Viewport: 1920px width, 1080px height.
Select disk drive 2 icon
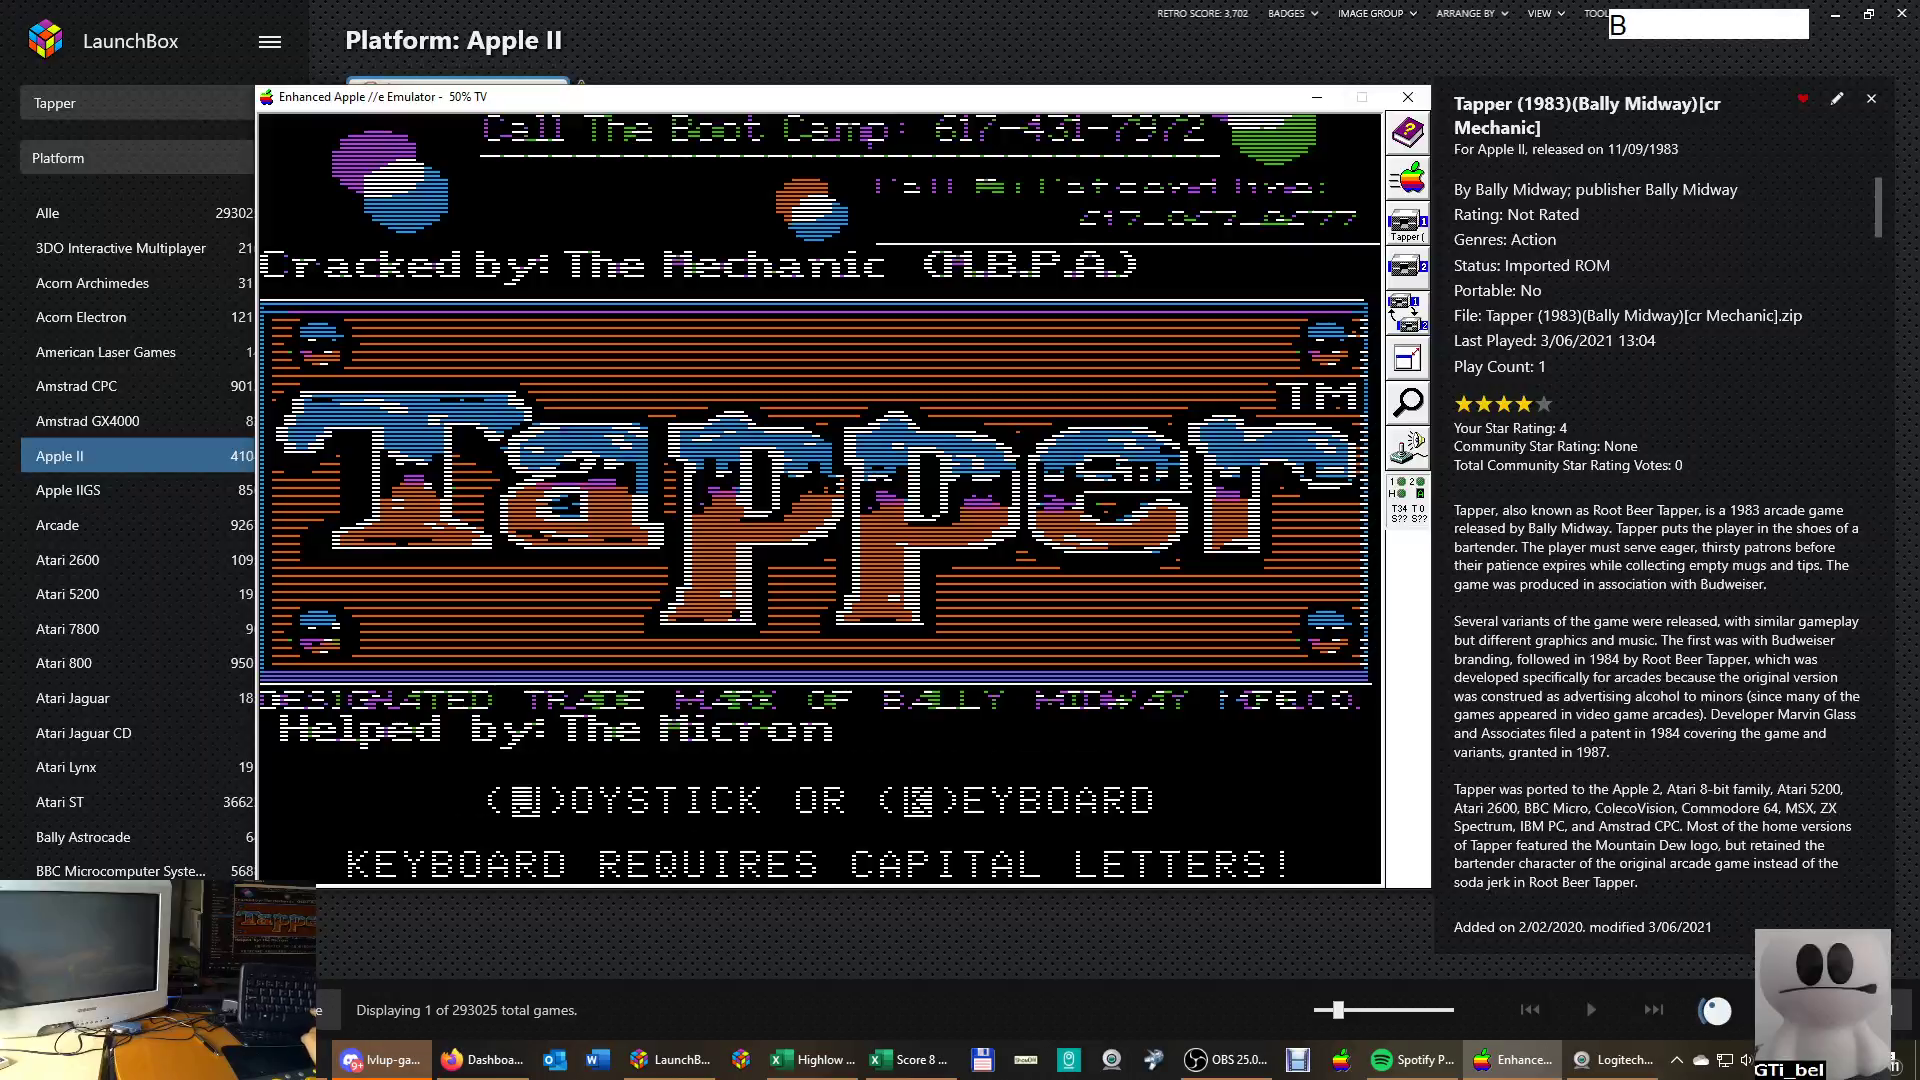tap(1407, 268)
